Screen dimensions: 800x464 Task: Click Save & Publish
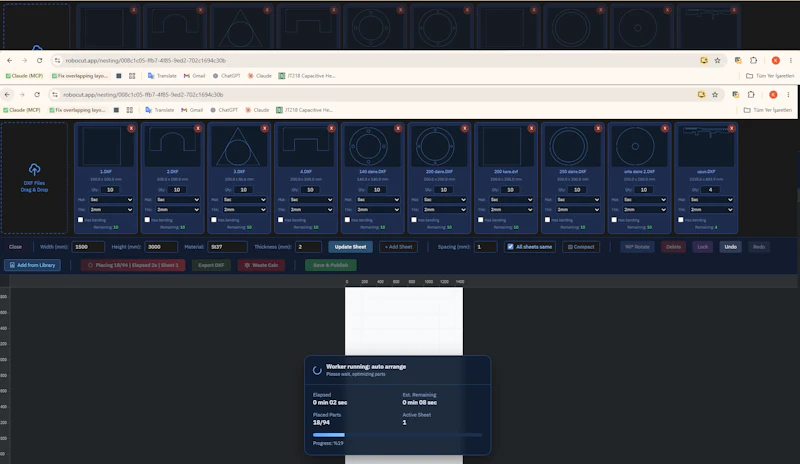pos(331,265)
